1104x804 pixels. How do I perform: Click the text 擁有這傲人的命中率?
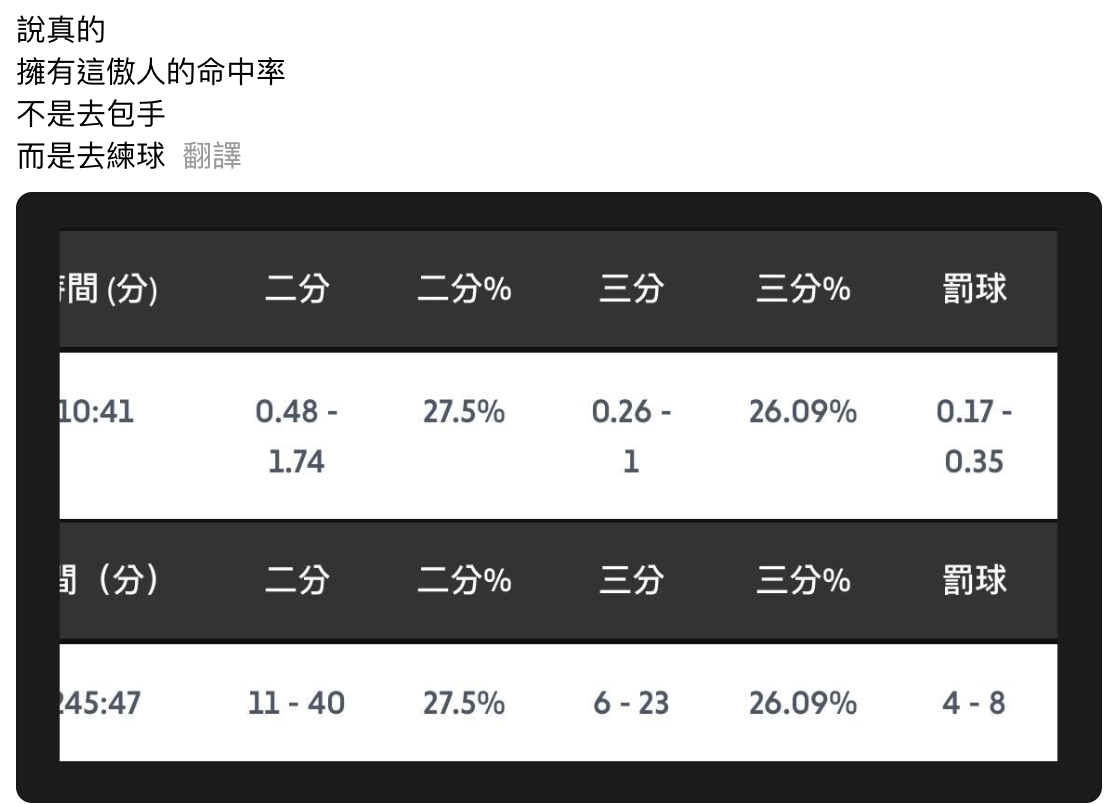pyautogui.click(x=151, y=73)
